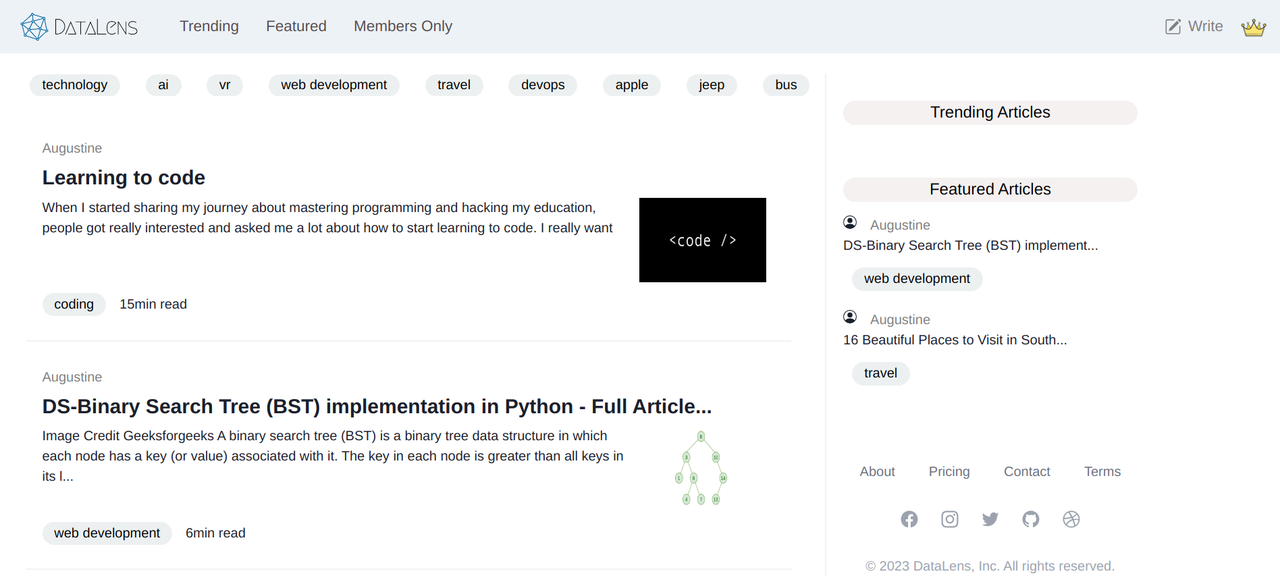Open DS-Binary Search Tree article title in feed

coord(377,407)
